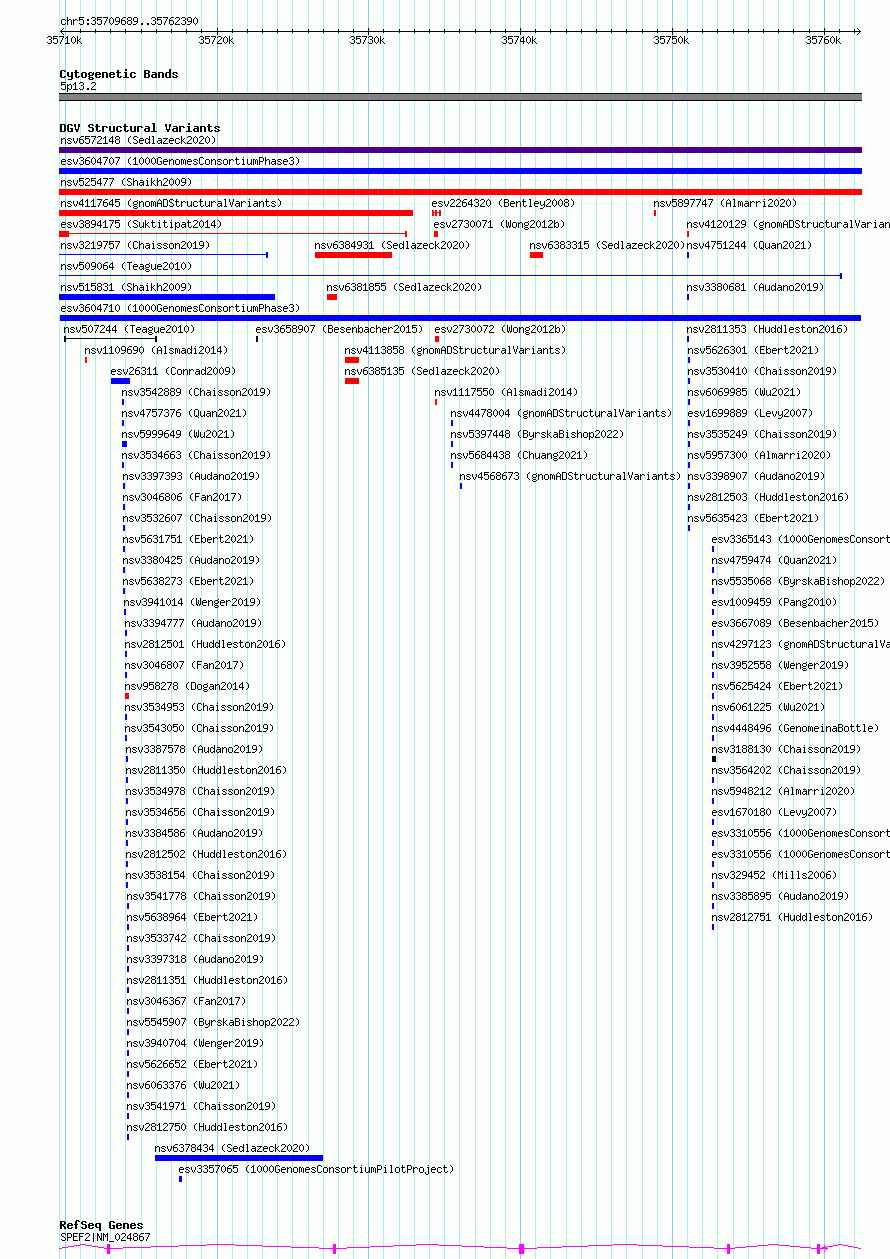Select the nsv4113858 gnomAD variant label
Screen dimensions: 890x1259
[455, 350]
